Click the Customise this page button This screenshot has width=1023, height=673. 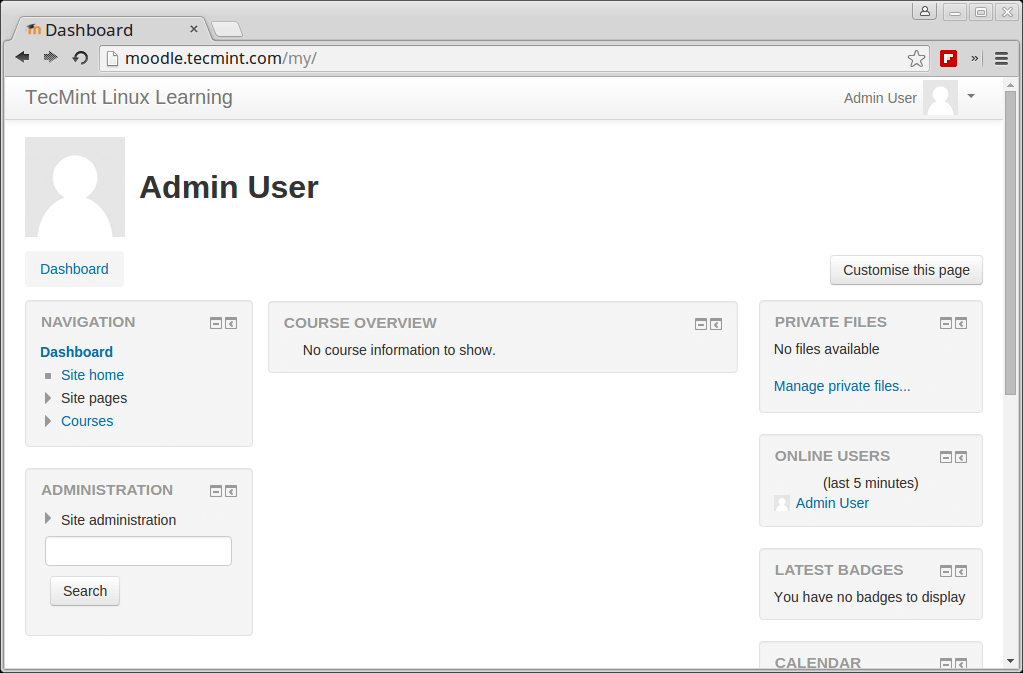tap(906, 270)
